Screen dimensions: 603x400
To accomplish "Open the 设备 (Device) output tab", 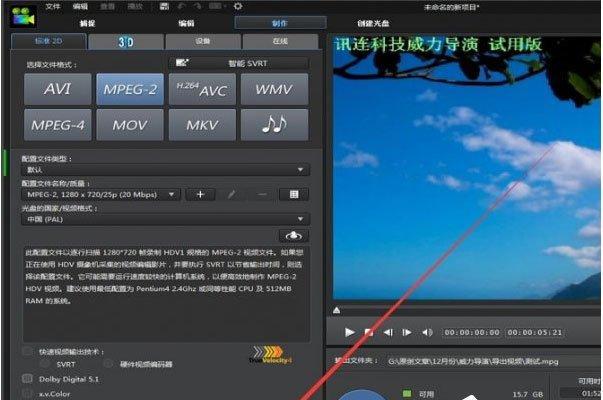I will click(203, 42).
